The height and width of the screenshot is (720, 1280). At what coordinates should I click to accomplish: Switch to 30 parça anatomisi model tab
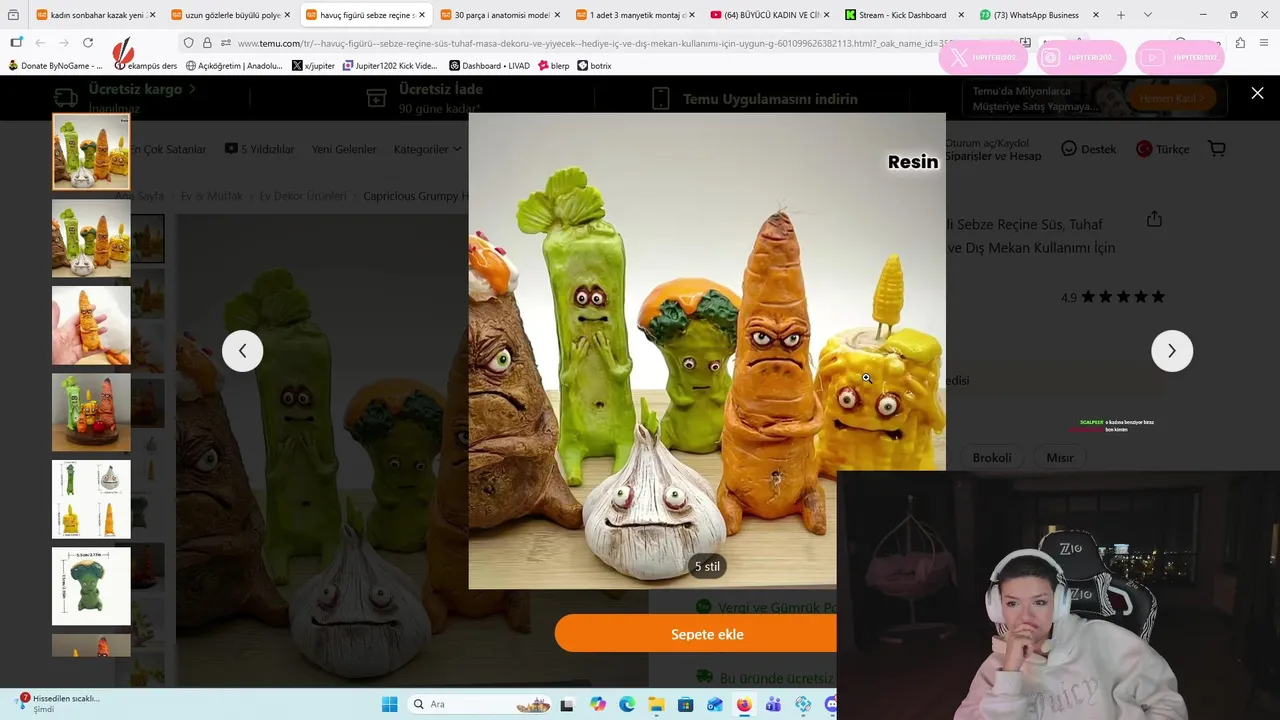(501, 15)
